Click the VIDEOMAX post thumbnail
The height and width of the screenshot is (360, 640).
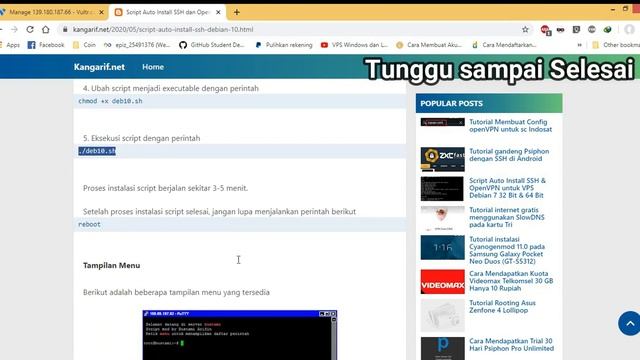442,282
